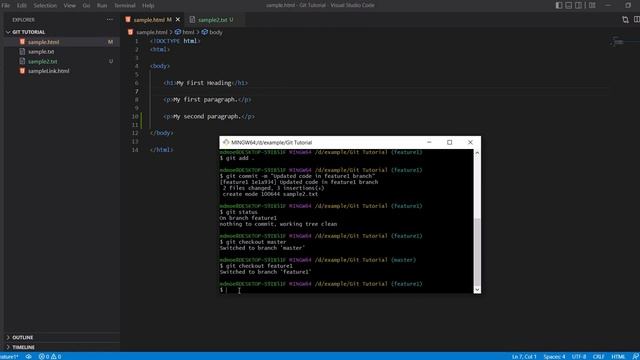
Task: Click the Git Bash command prompt input line
Action: 346,290
